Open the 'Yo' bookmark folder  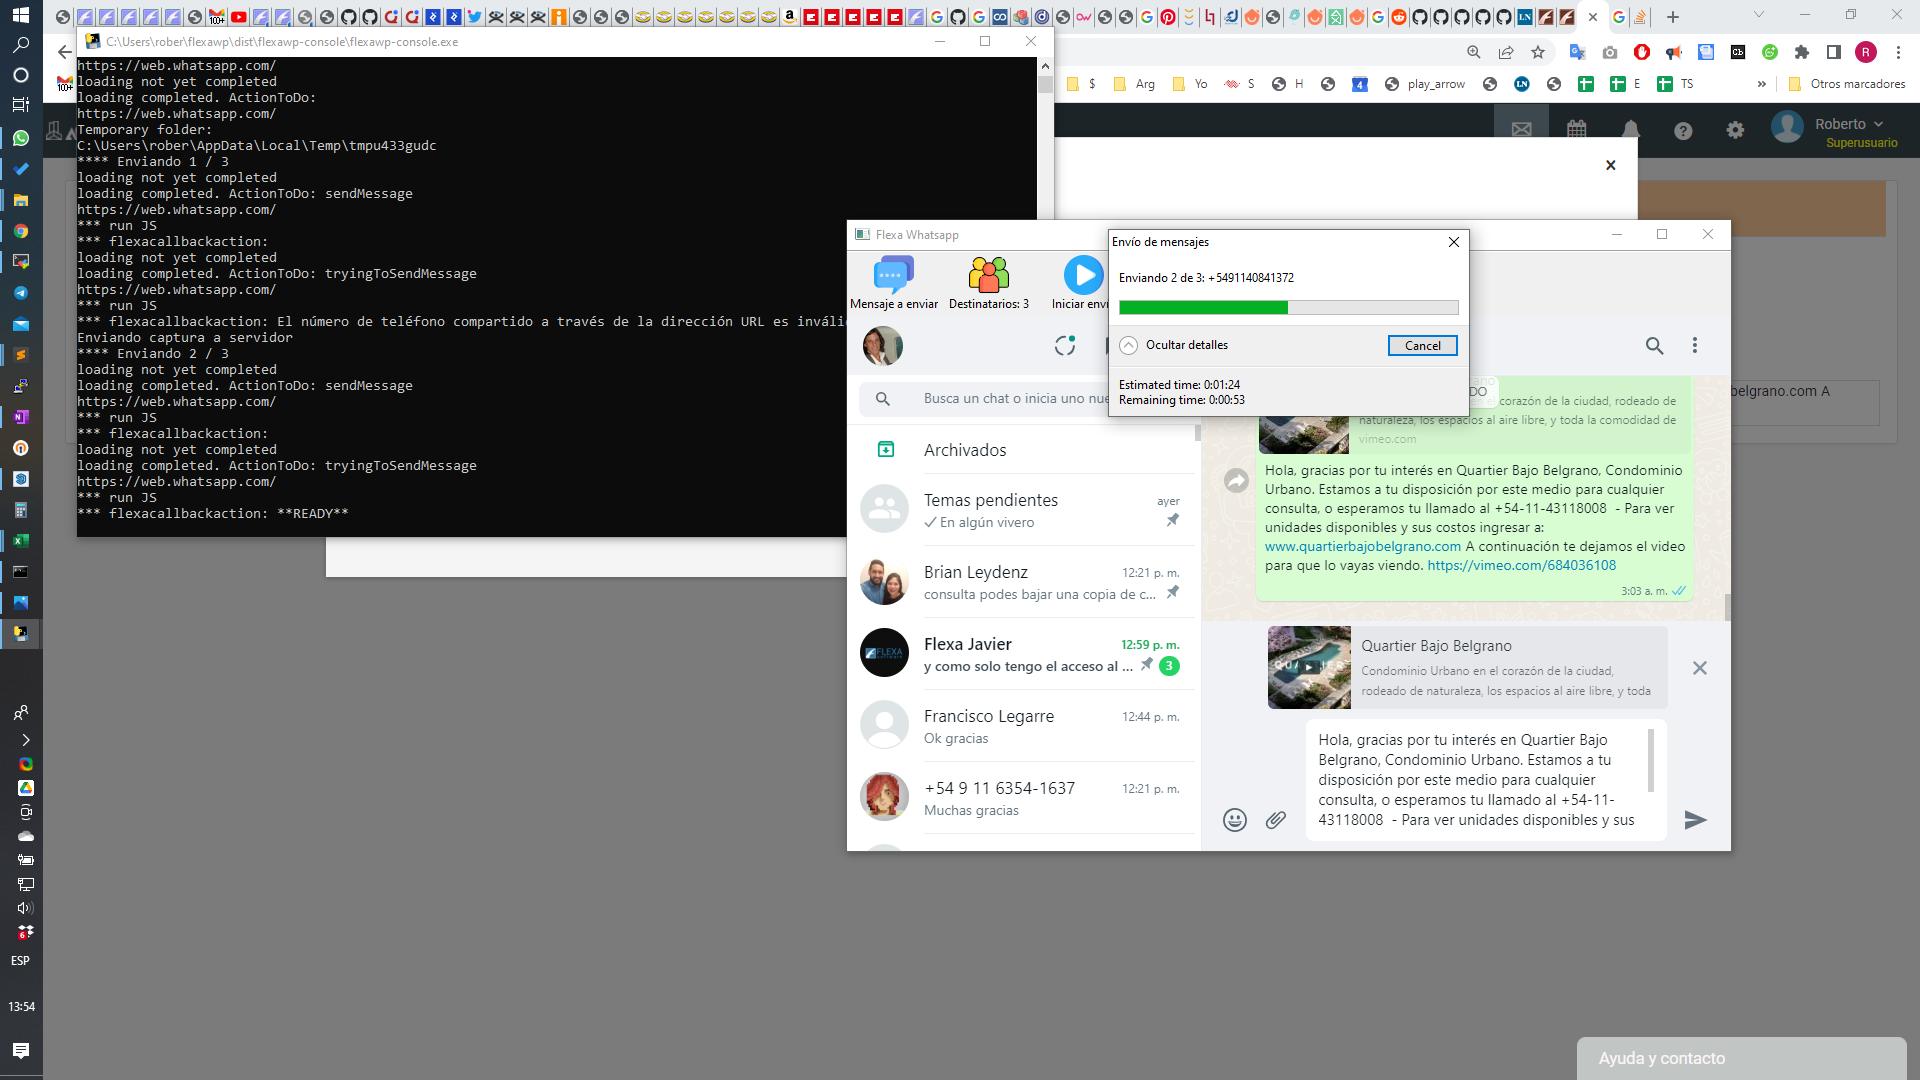click(1189, 84)
